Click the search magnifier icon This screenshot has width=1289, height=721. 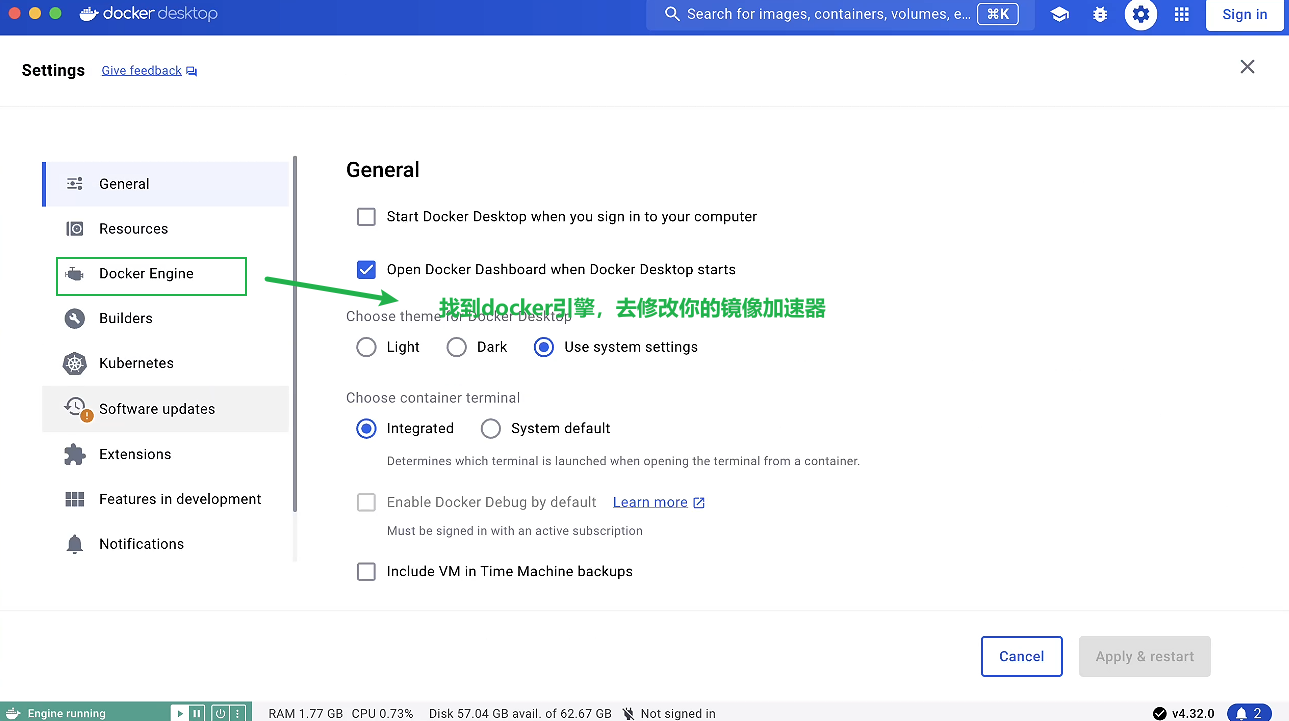click(x=672, y=14)
